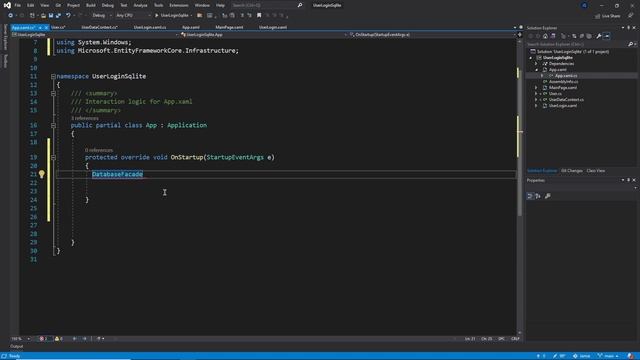Collapse the UserLoginSqlite project node

pos(531,58)
